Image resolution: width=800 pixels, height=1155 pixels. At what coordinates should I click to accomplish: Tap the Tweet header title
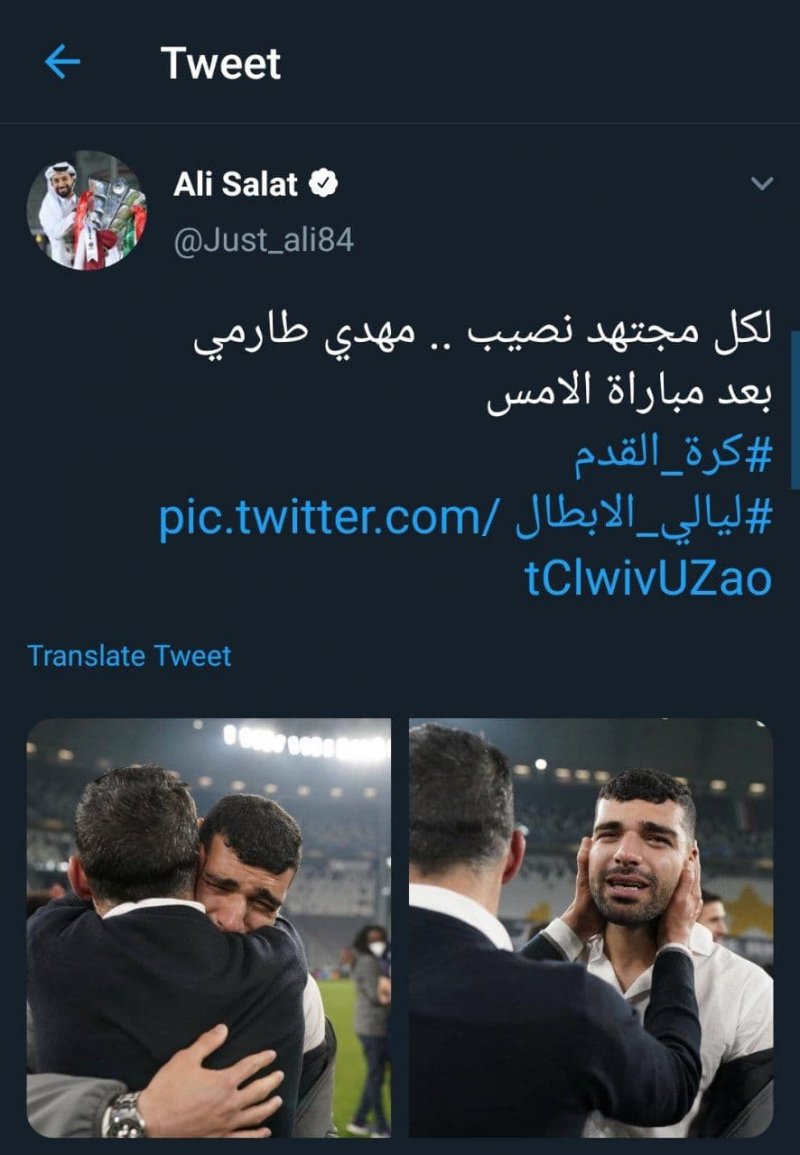click(x=220, y=63)
